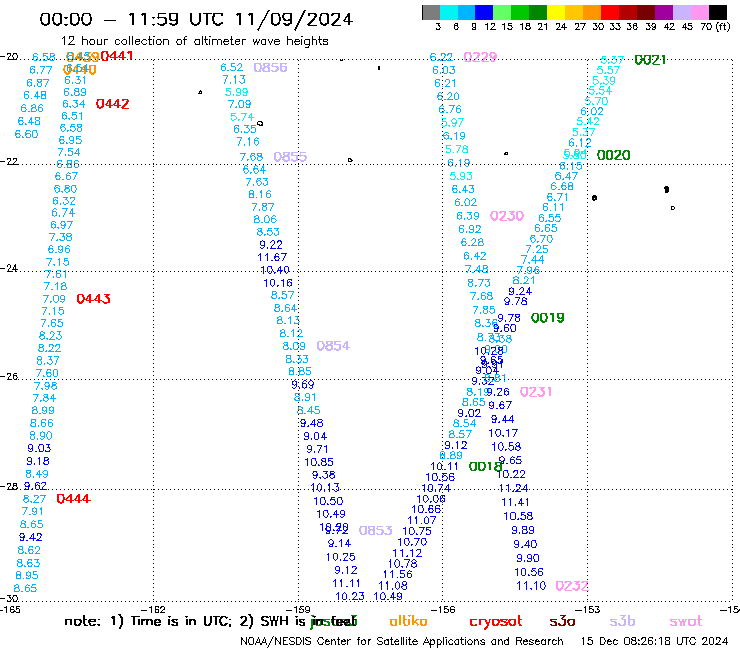
Task: Click the swot time label 0229
Action: [480, 57]
